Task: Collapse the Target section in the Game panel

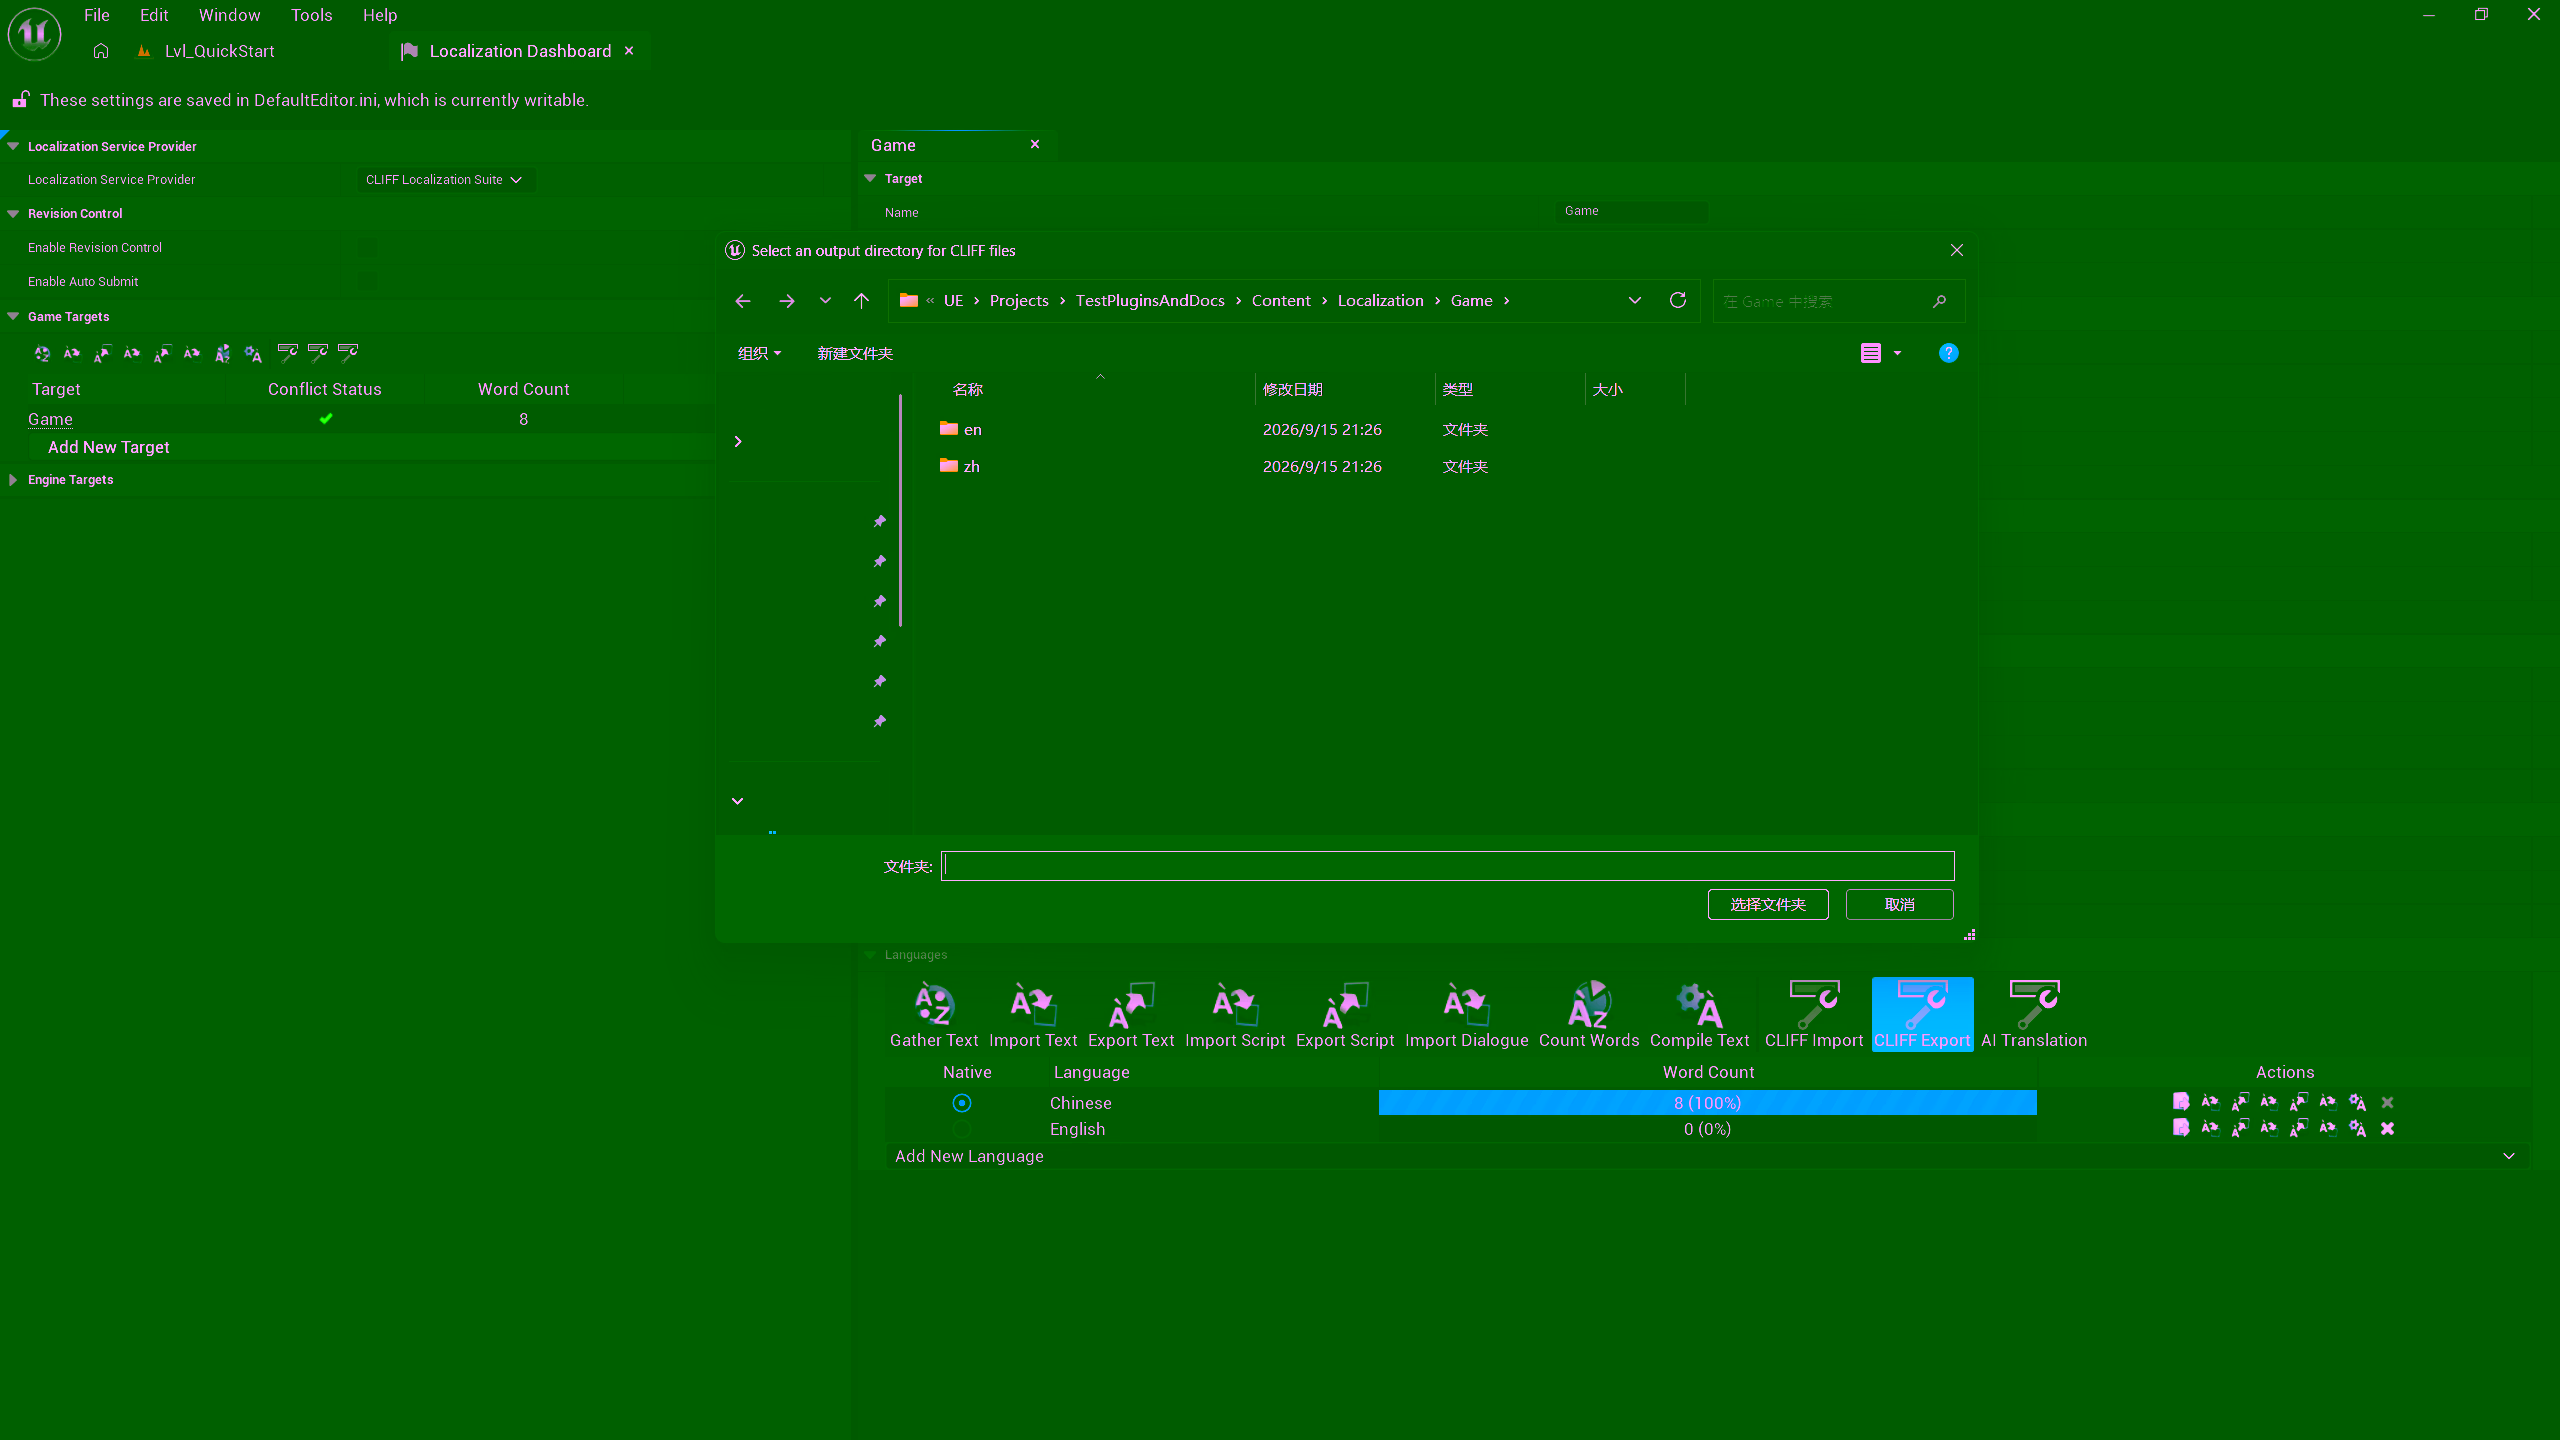Action: click(870, 179)
